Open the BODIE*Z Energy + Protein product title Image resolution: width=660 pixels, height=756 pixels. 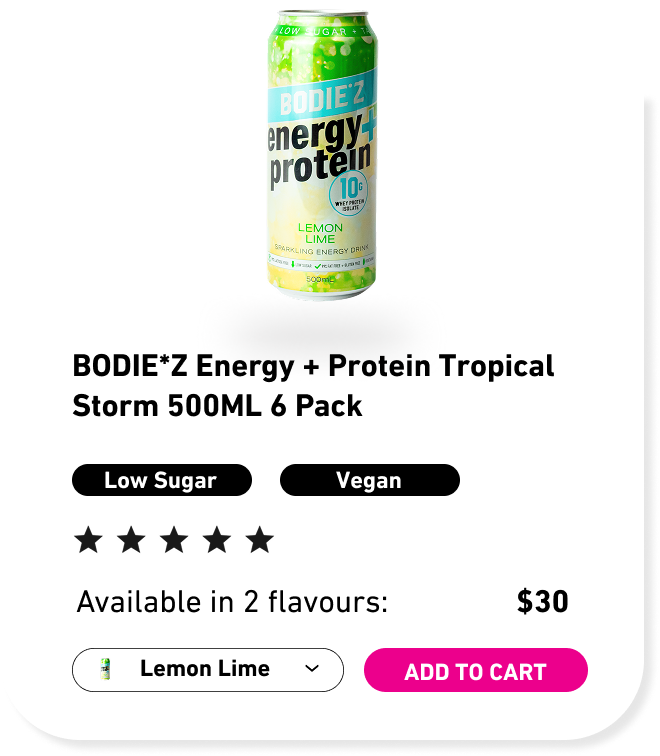pyautogui.click(x=313, y=386)
